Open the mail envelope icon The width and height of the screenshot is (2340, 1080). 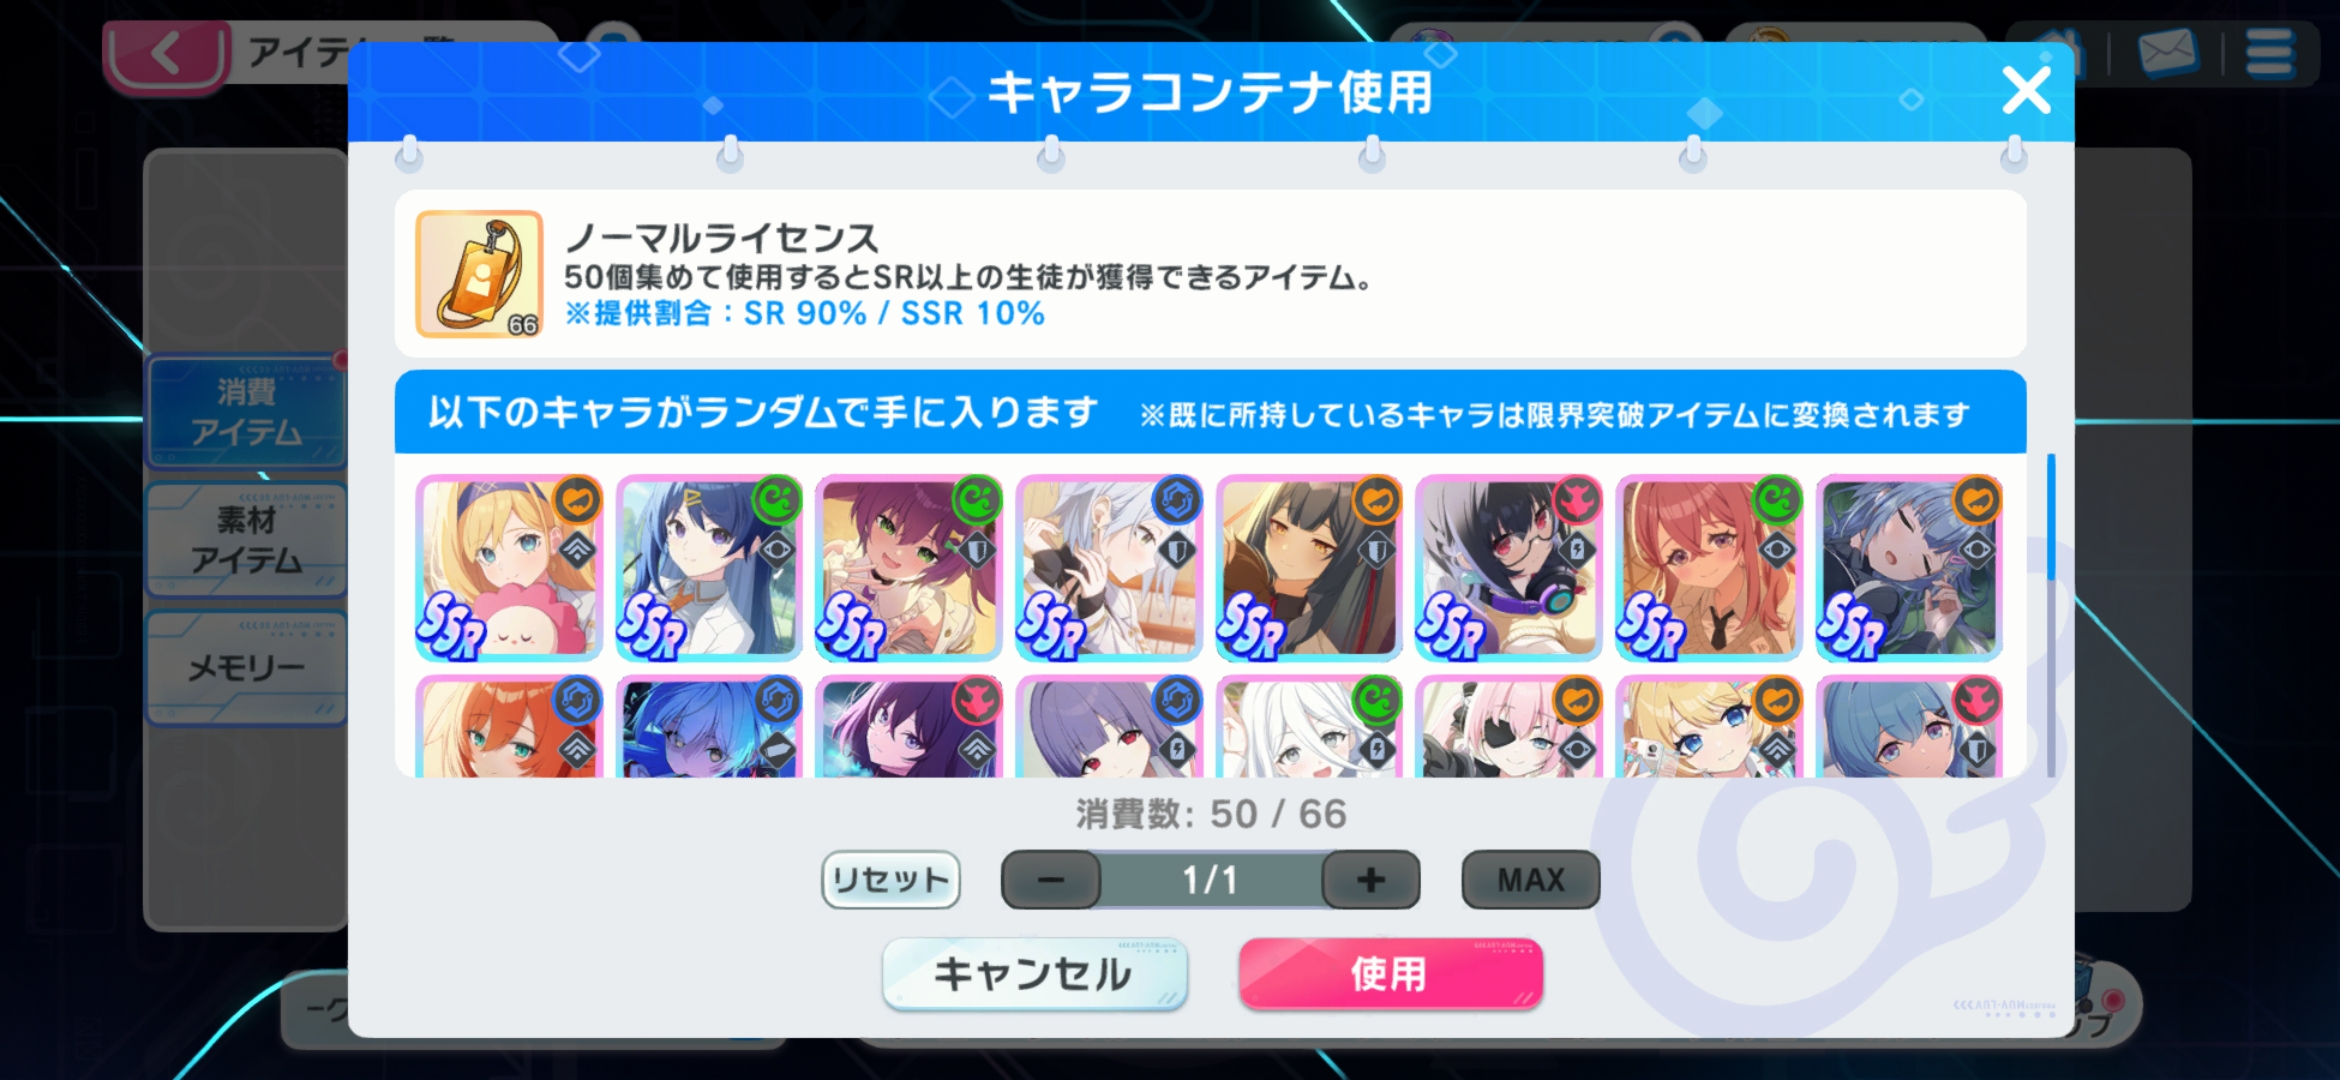(x=2167, y=52)
